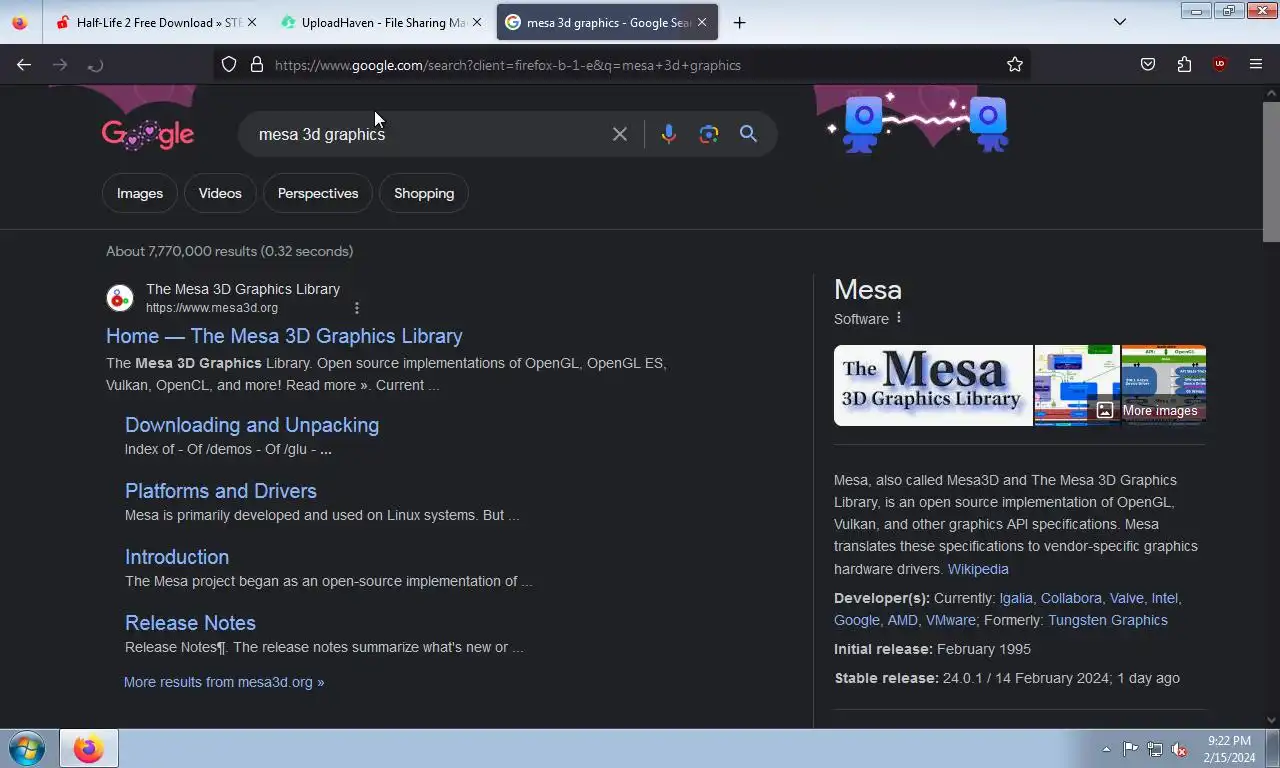
Task: Click the forward navigation arrow
Action: [60, 65]
